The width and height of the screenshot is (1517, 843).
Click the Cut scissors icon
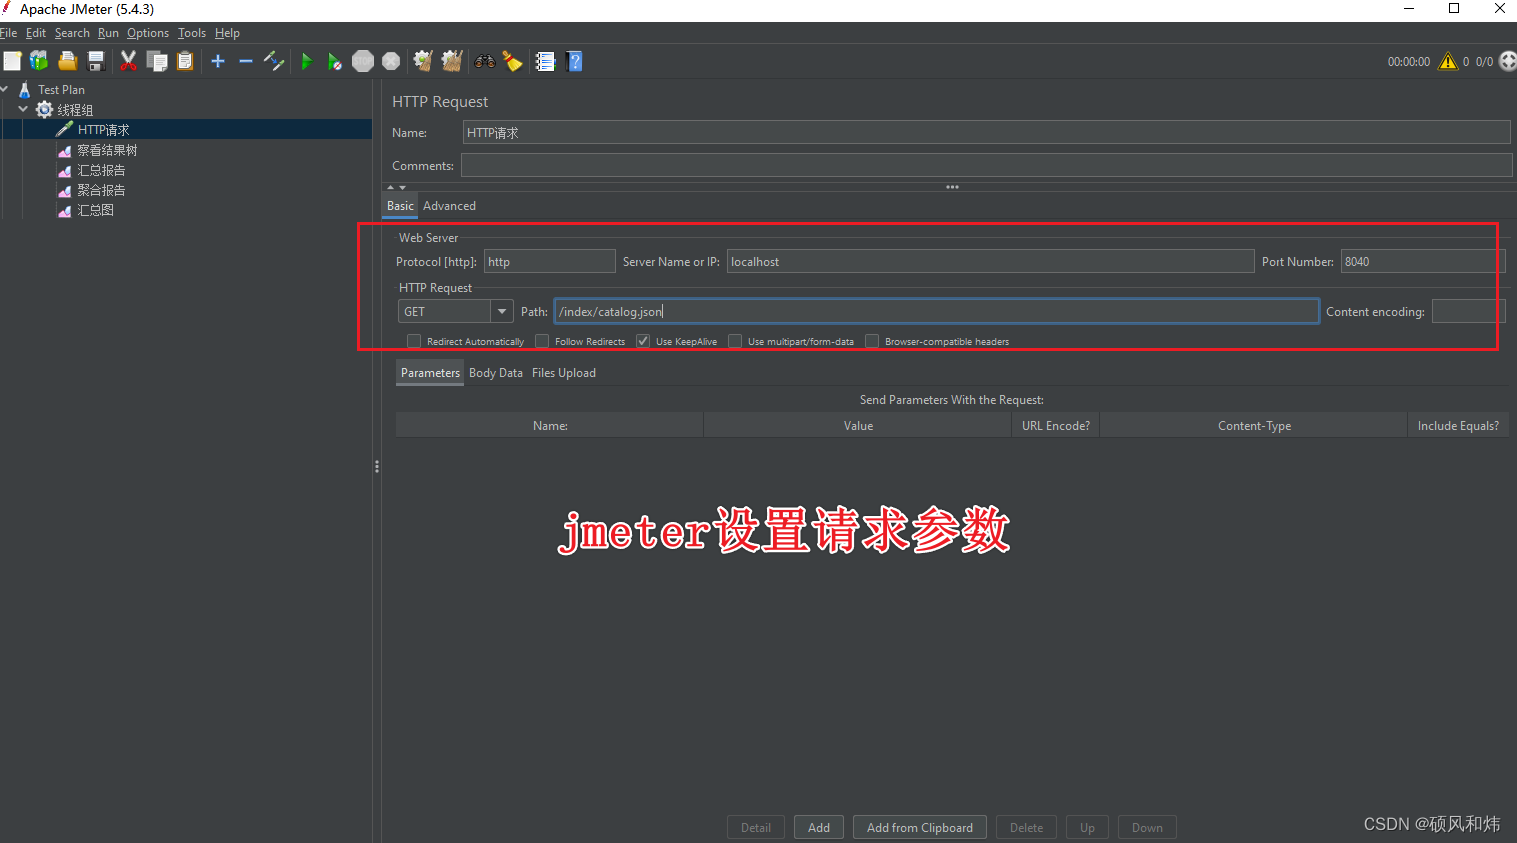(x=128, y=62)
